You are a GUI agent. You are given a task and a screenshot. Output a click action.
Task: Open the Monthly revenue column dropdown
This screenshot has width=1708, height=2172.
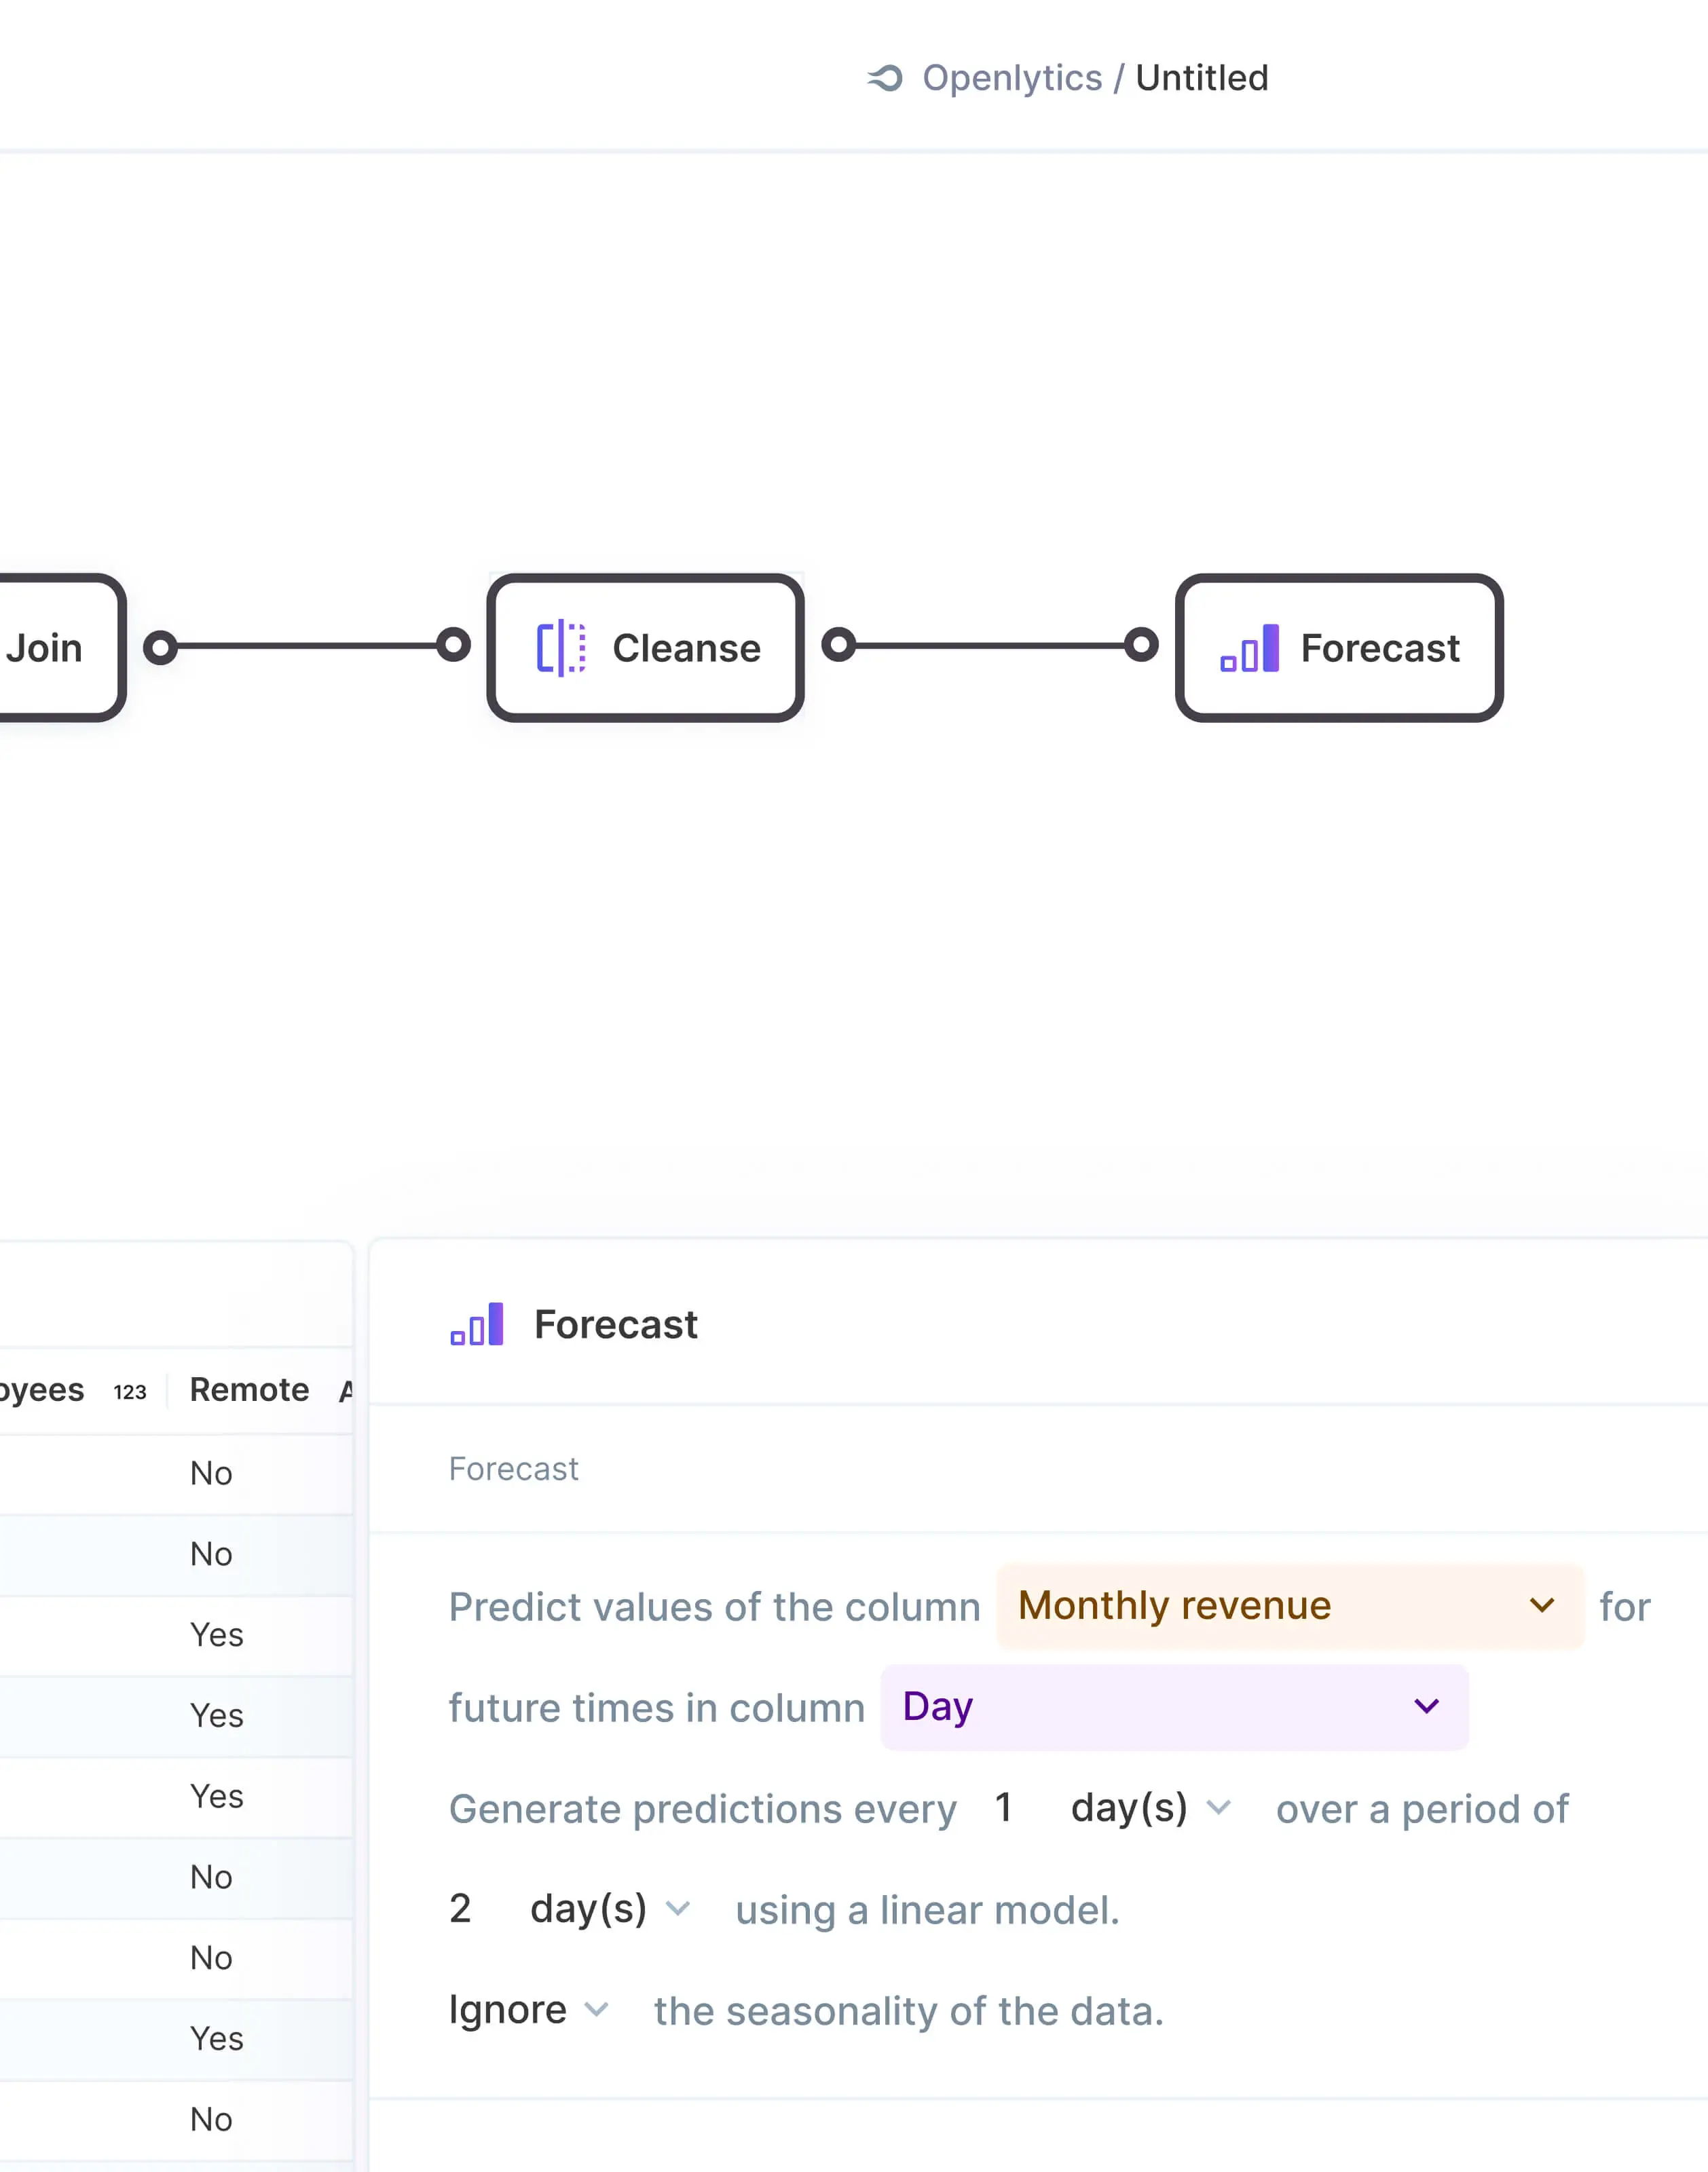point(1289,1606)
